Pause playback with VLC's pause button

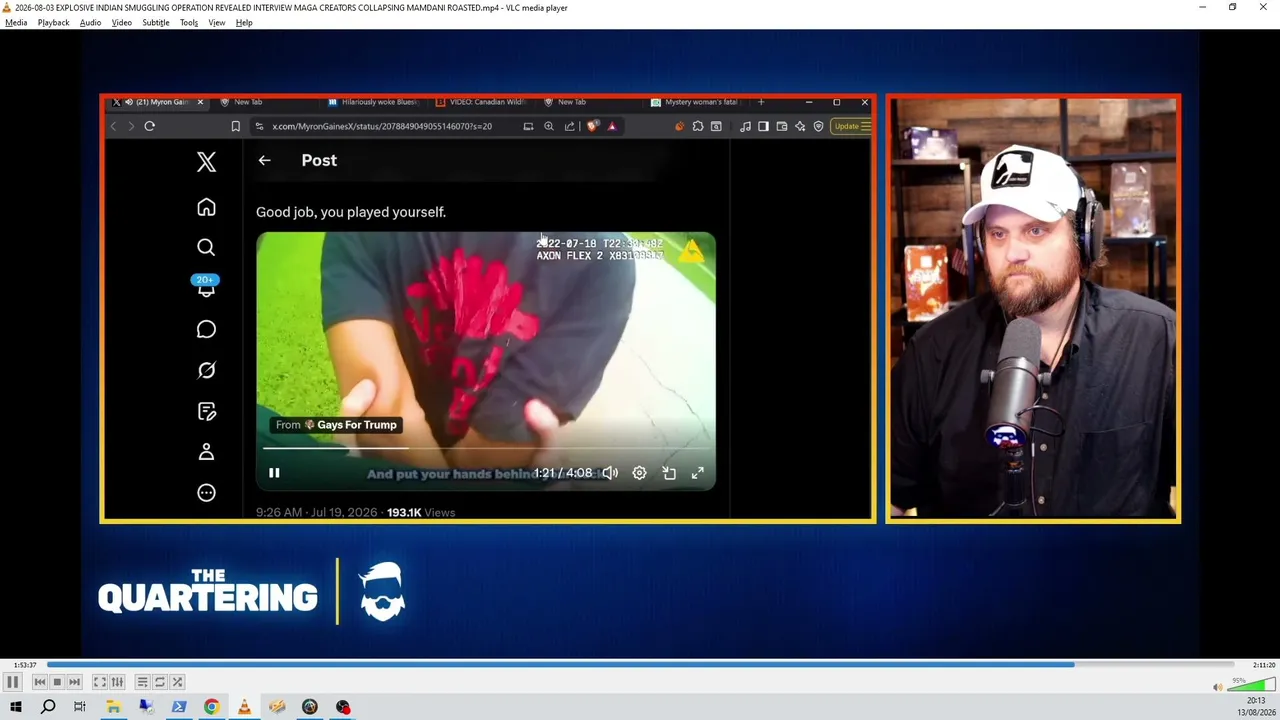coord(13,682)
